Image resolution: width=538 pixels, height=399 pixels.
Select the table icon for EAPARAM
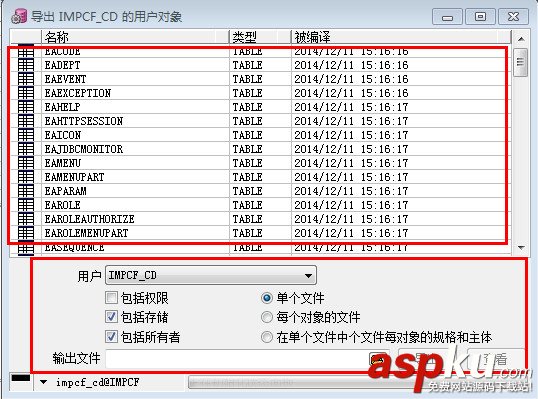click(x=26, y=191)
